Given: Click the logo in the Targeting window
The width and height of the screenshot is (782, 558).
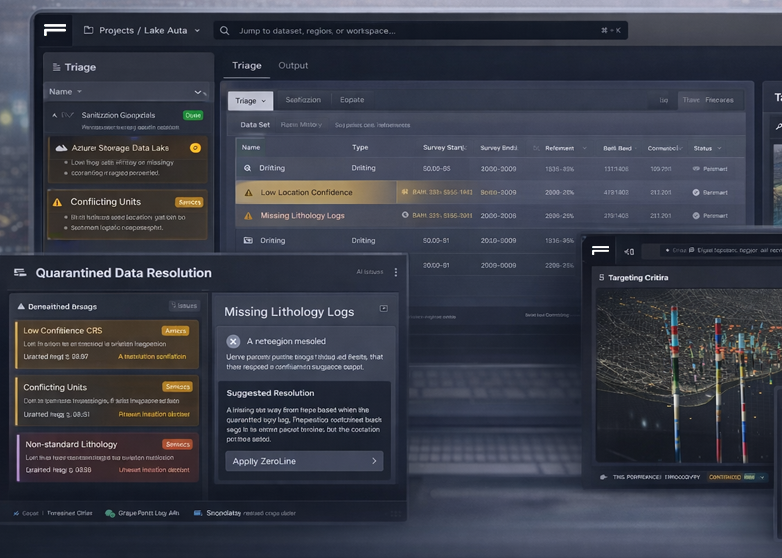Looking at the screenshot, I should [x=600, y=250].
